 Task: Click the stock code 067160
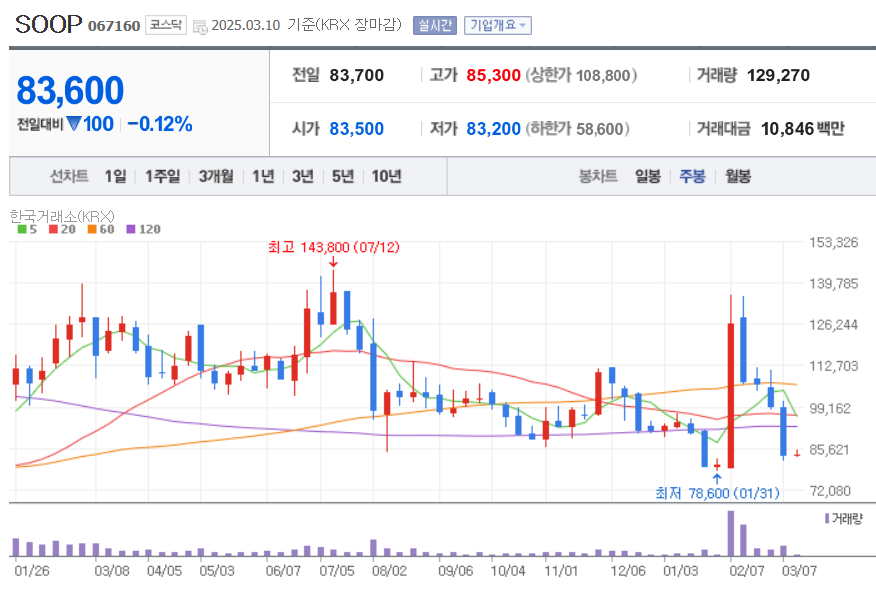tap(114, 26)
